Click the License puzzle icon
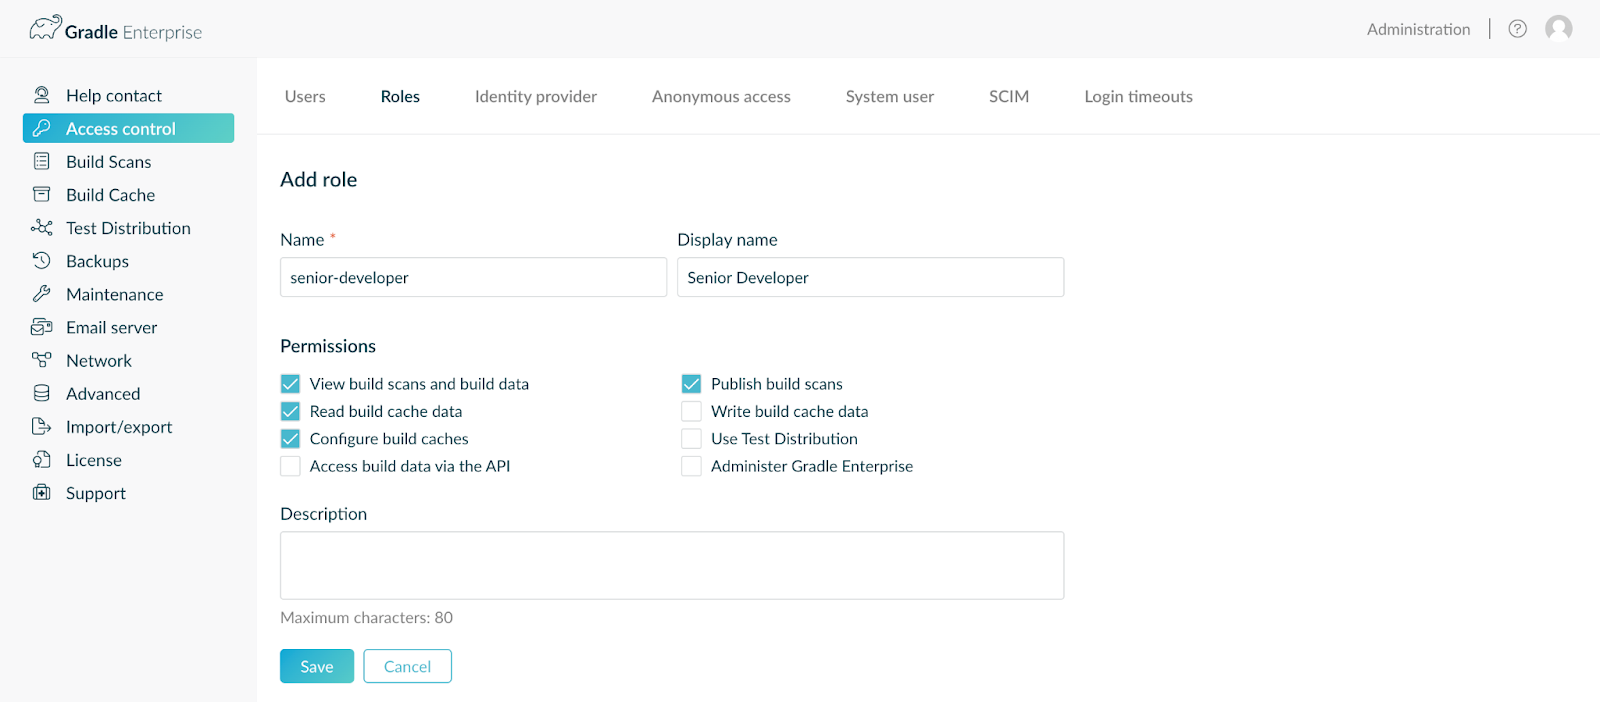This screenshot has height=702, width=1600. tap(42, 459)
